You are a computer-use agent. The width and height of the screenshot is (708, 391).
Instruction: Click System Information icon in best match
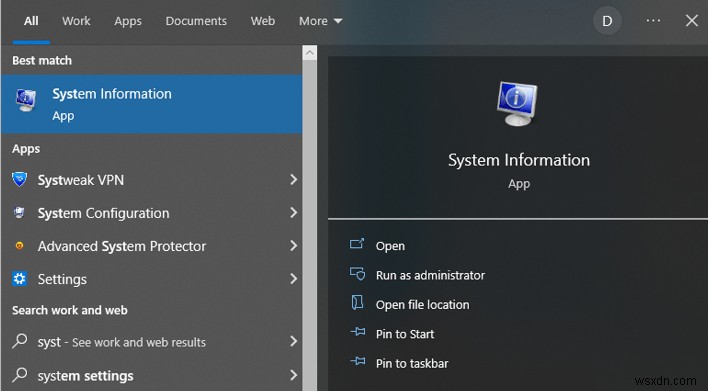tap(26, 100)
